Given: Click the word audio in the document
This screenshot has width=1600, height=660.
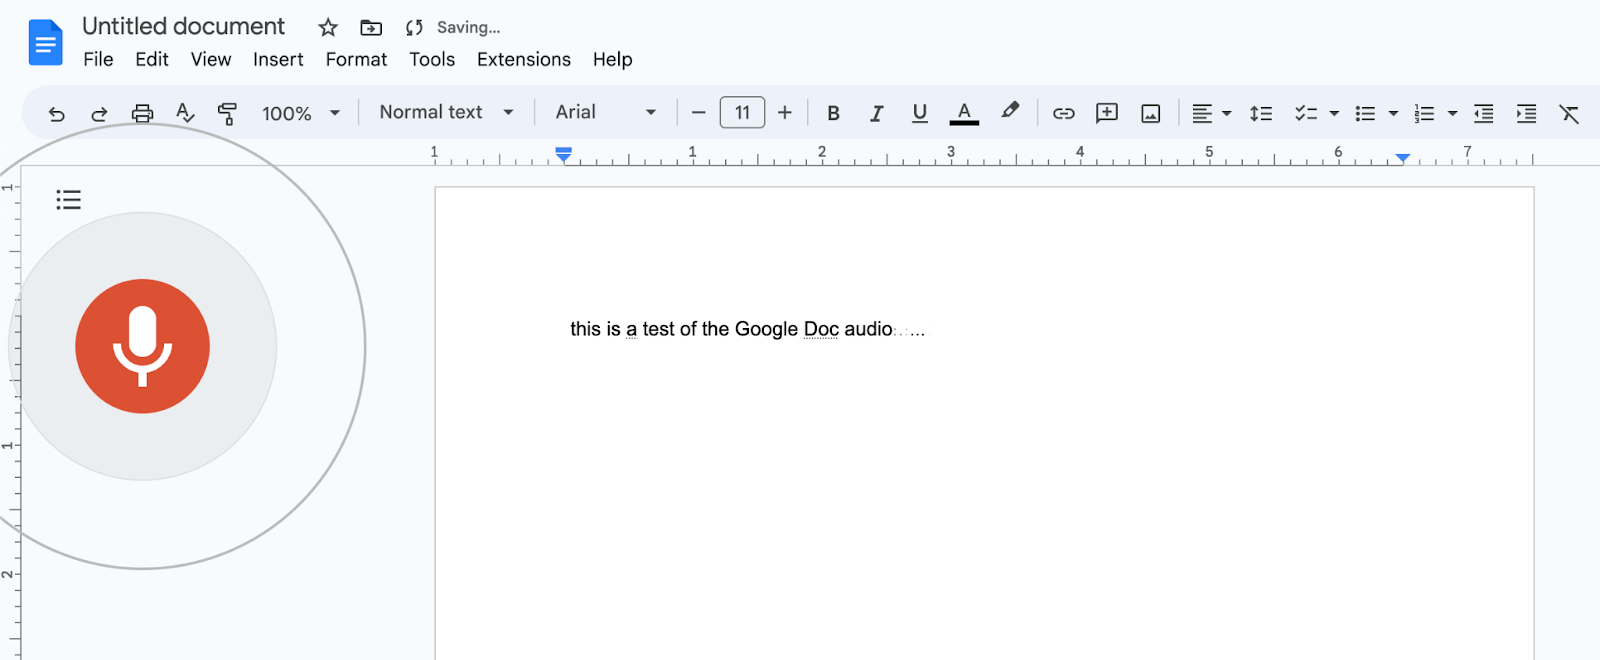Looking at the screenshot, I should [868, 329].
